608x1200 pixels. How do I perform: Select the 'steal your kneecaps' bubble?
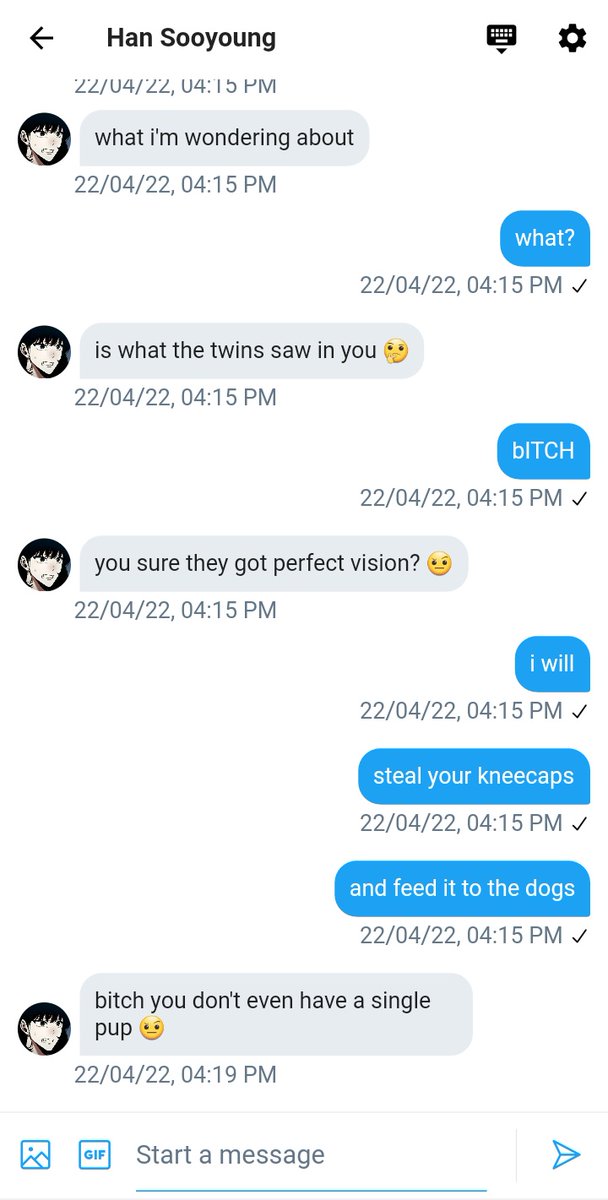(x=474, y=776)
